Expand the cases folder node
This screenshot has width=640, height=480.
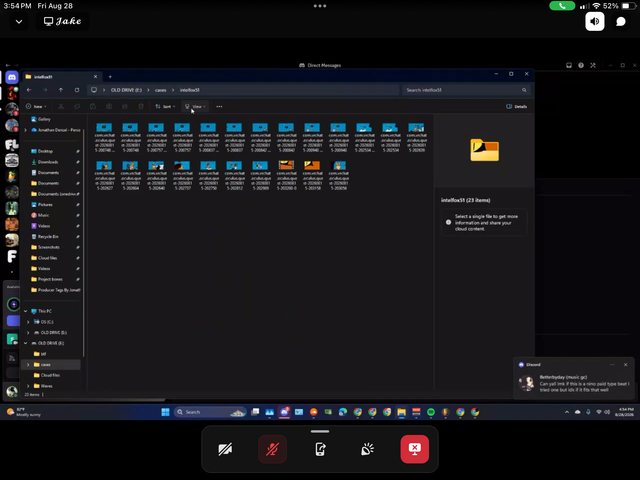[x=28, y=364]
